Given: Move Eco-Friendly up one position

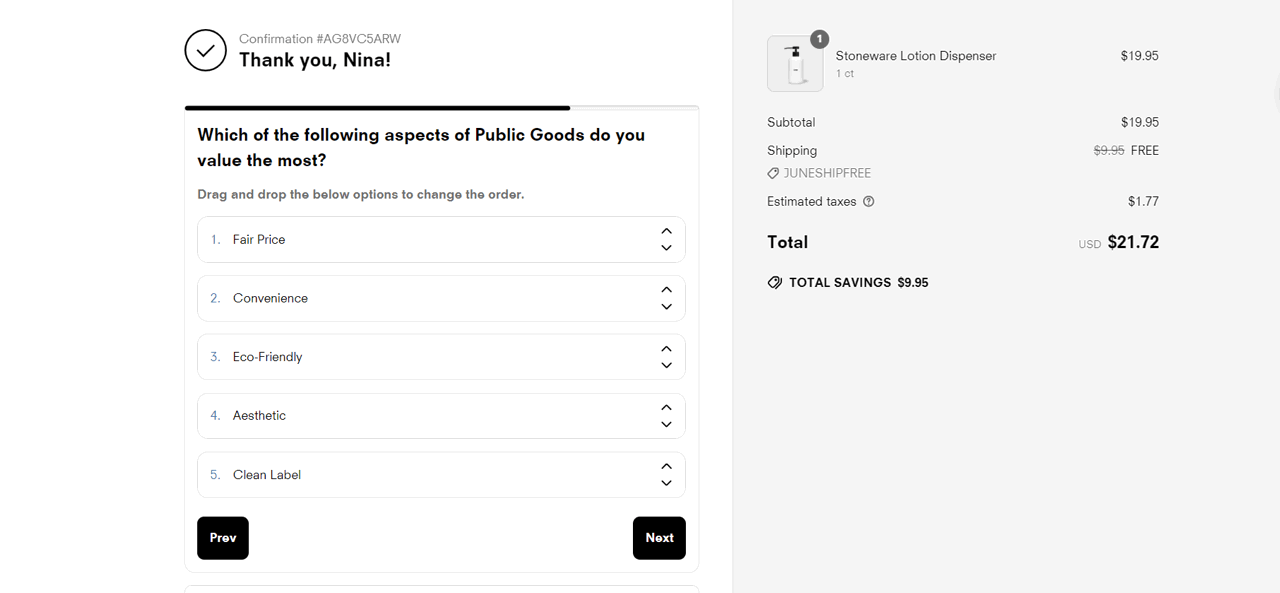Looking at the screenshot, I should coord(666,349).
